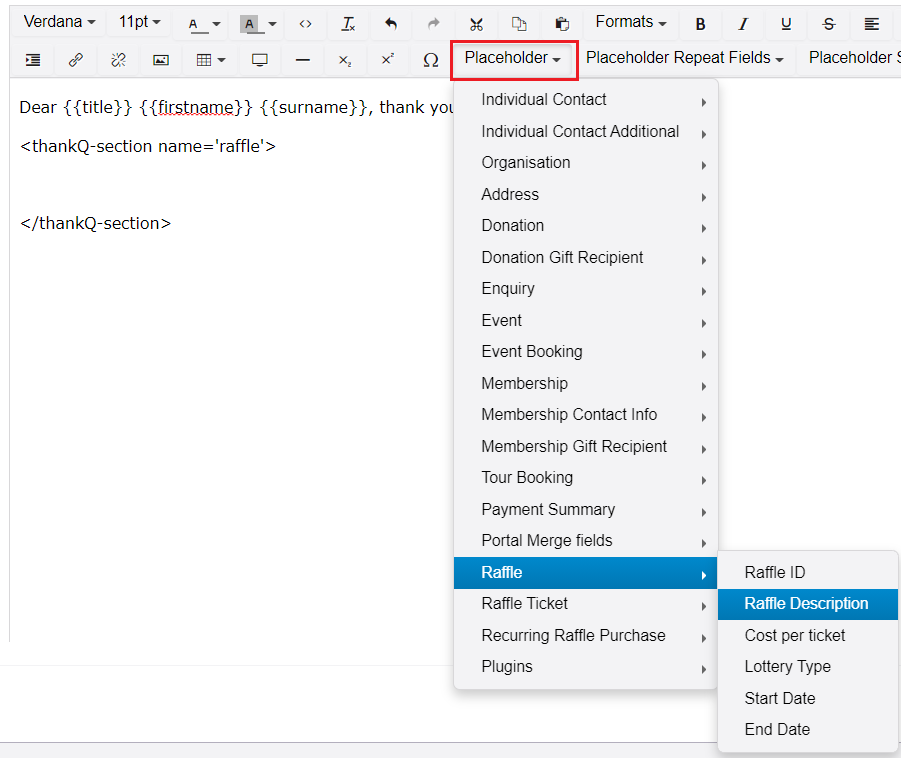Open the Organisation submenu

point(586,163)
